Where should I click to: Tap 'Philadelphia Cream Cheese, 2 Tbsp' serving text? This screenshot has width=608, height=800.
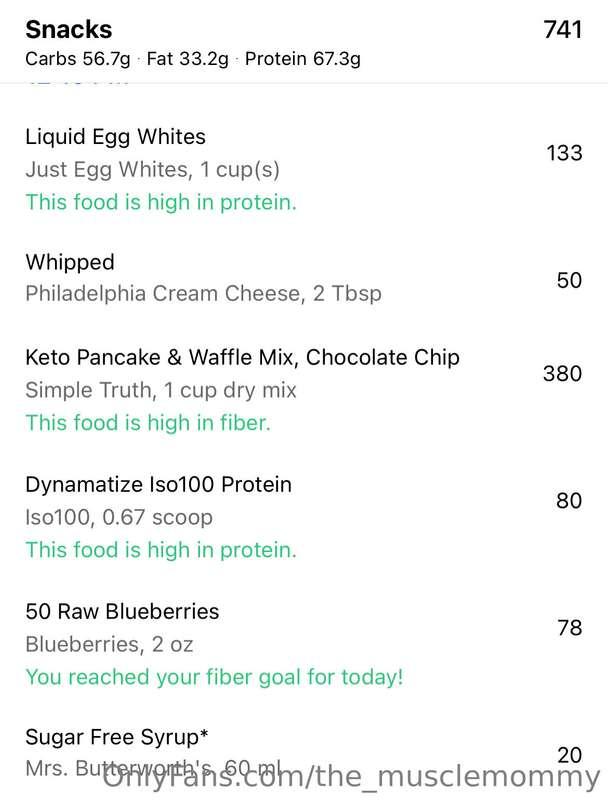(x=204, y=294)
